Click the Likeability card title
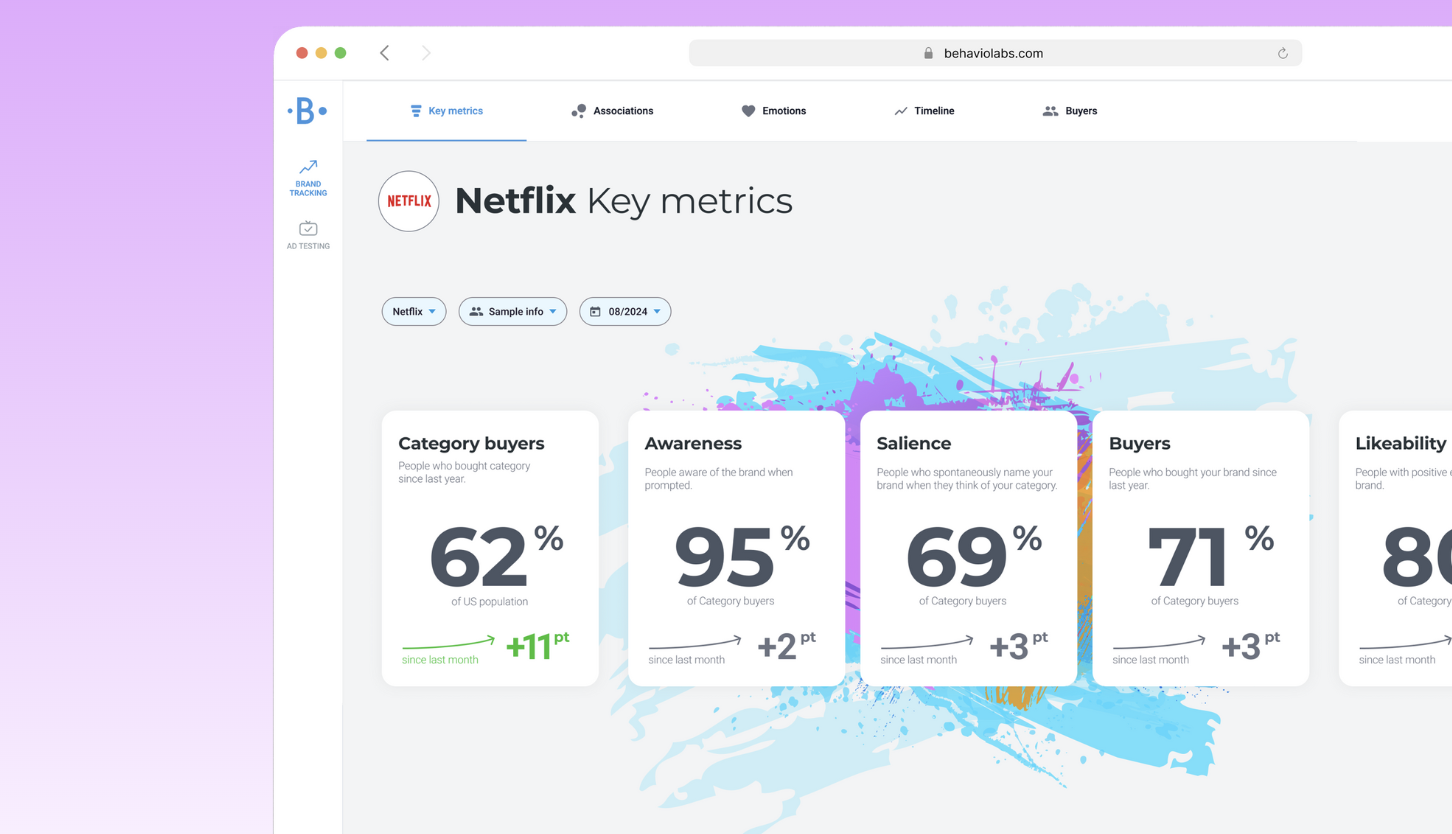1452x834 pixels. coord(1400,444)
